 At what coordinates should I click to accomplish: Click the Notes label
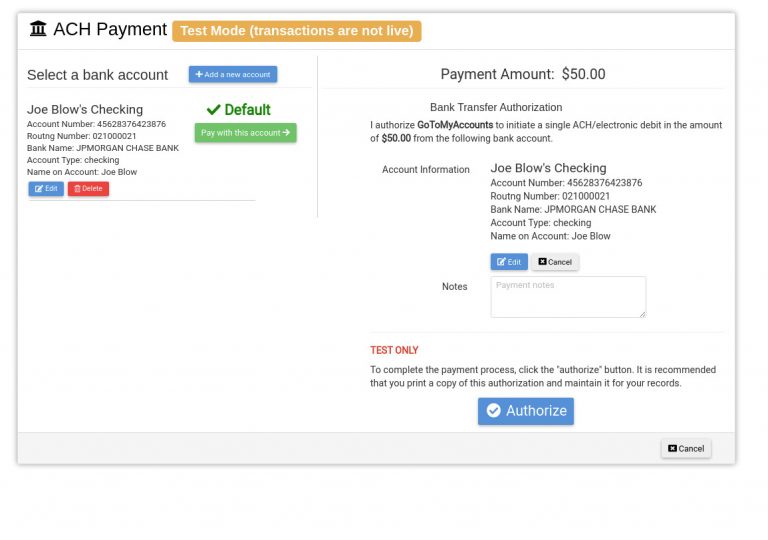click(455, 287)
